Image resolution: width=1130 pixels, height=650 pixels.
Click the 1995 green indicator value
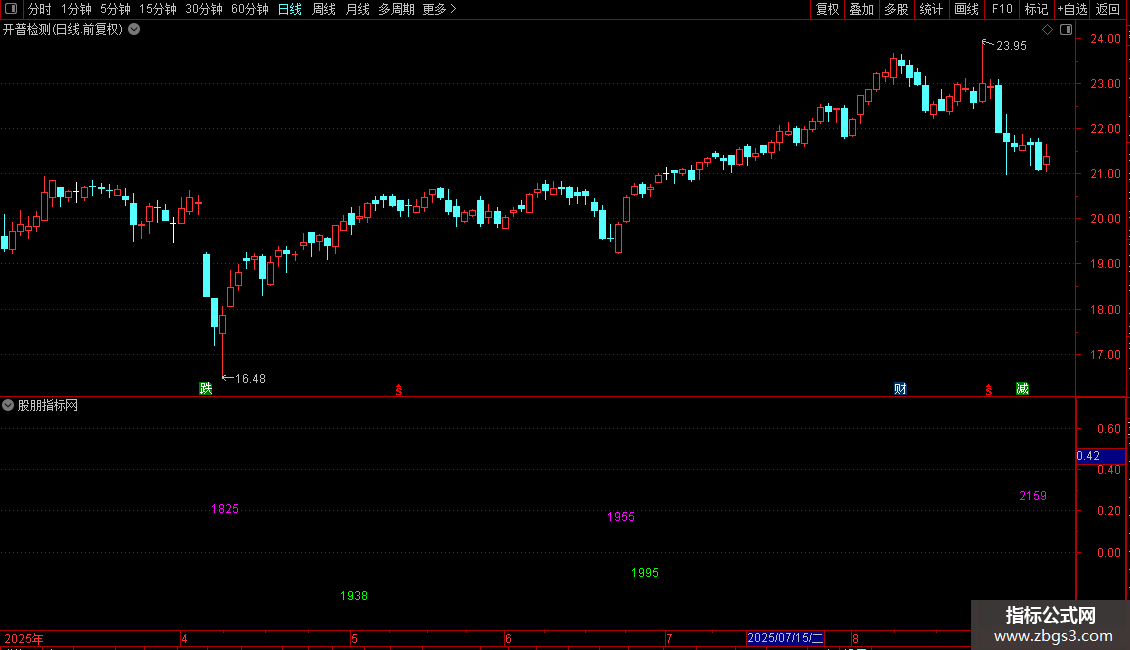(x=645, y=573)
